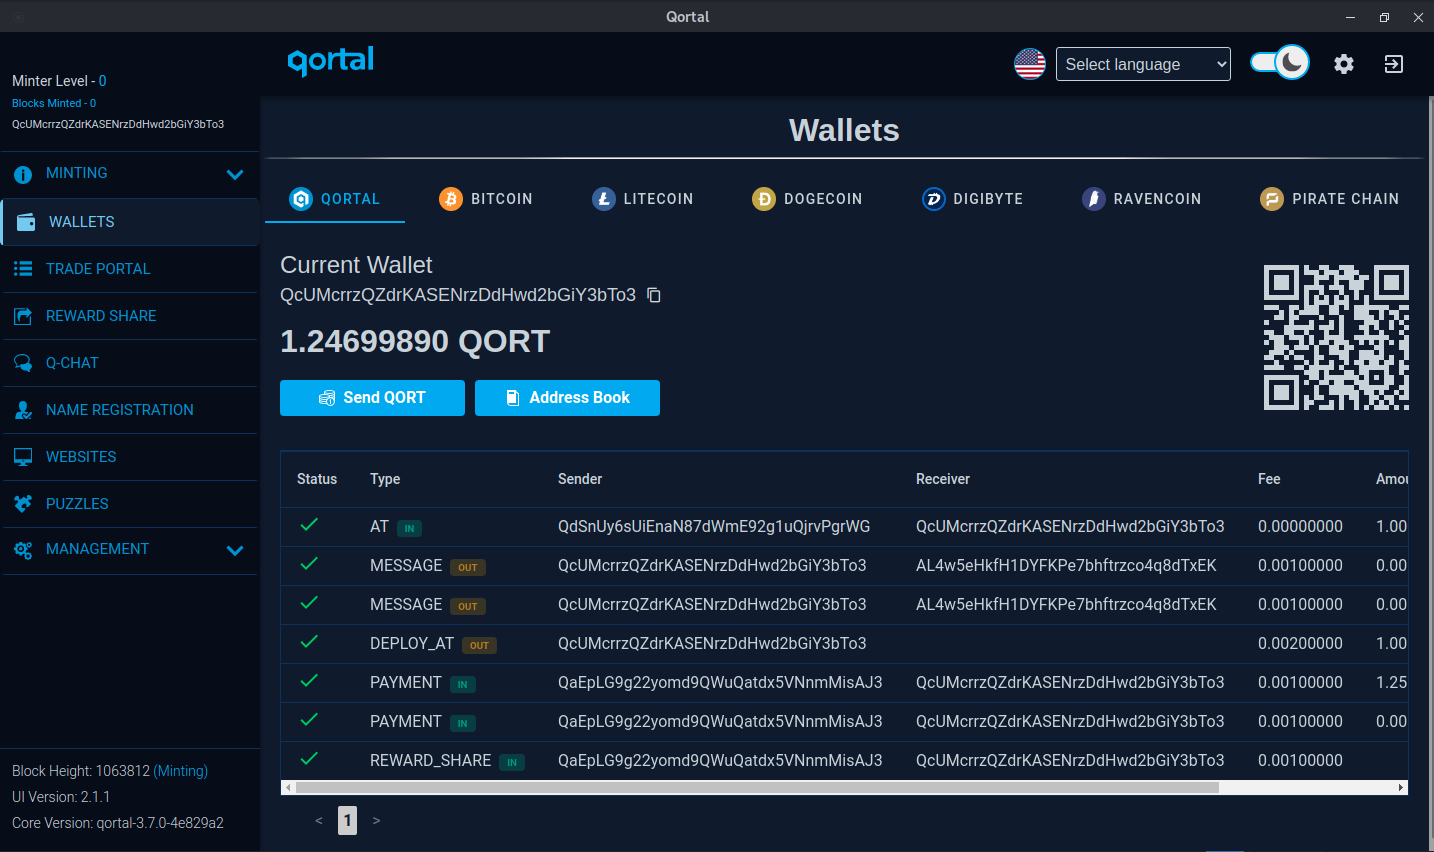Open Q-Chat from the sidebar
The height and width of the screenshot is (852, 1434).
(x=130, y=363)
